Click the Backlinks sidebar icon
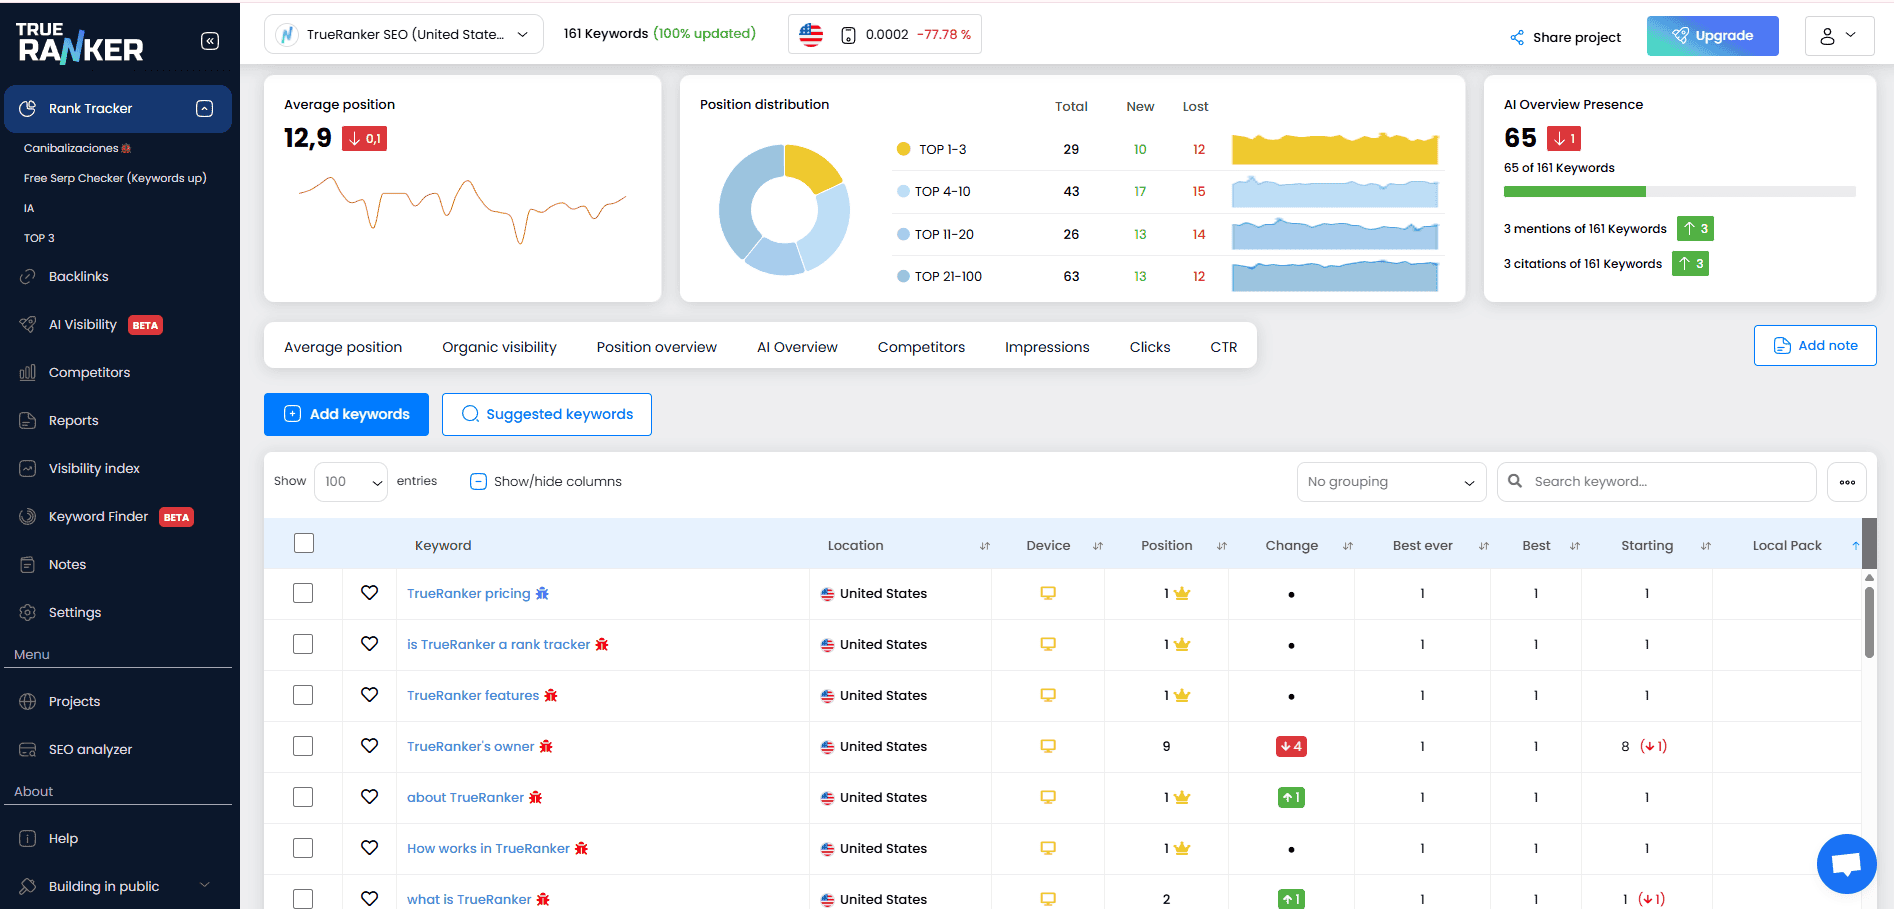Viewport: 1894px width, 909px height. [28, 277]
